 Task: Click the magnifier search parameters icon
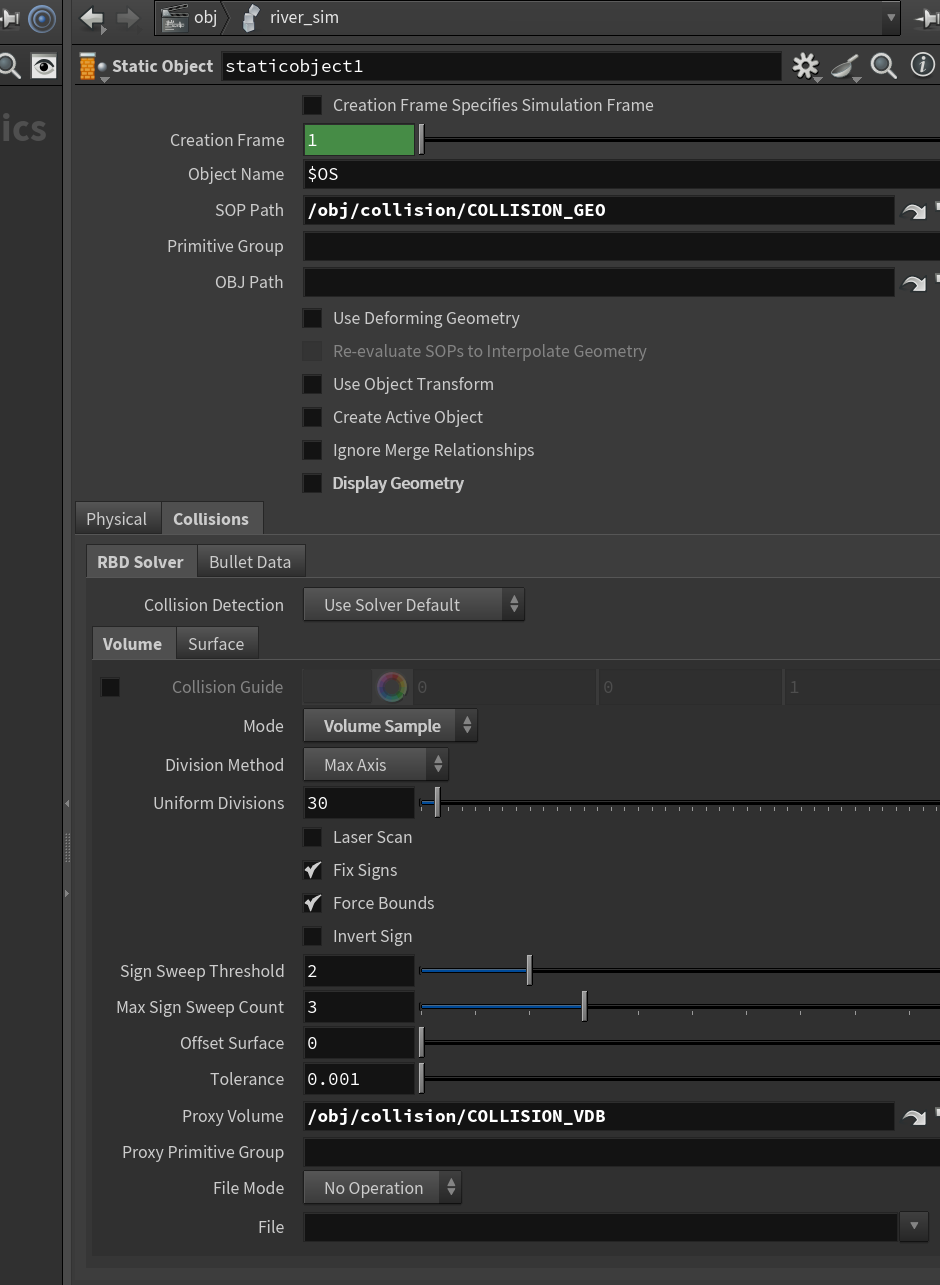(x=883, y=66)
